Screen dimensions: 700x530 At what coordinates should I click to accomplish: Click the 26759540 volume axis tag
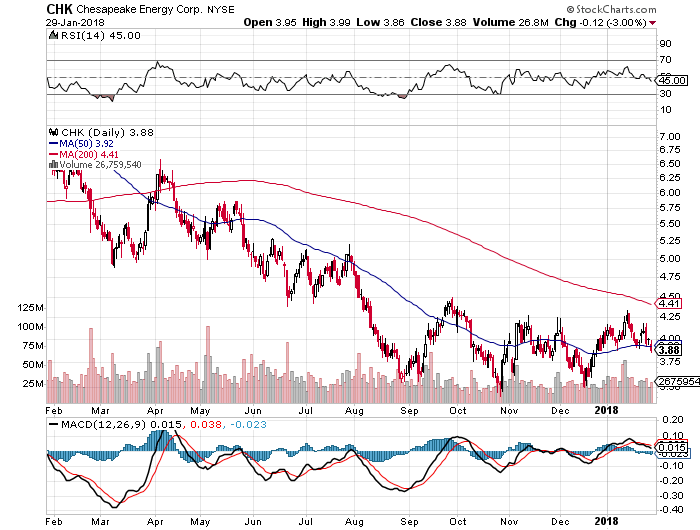[677, 382]
